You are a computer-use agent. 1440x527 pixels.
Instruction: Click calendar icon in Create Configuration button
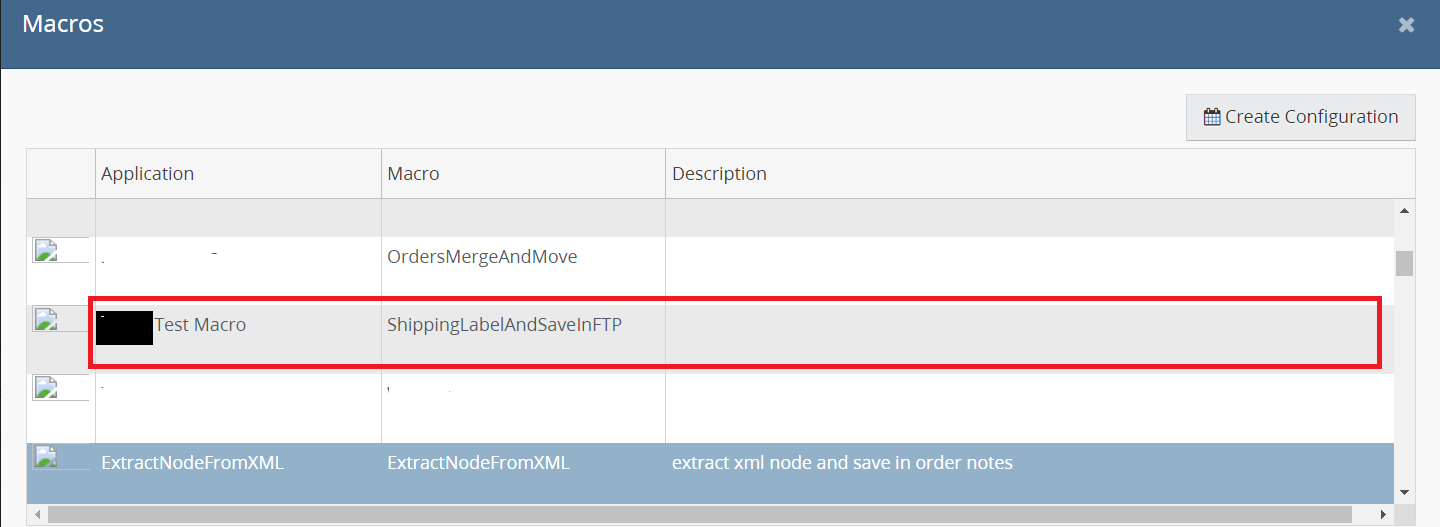[1212, 117]
